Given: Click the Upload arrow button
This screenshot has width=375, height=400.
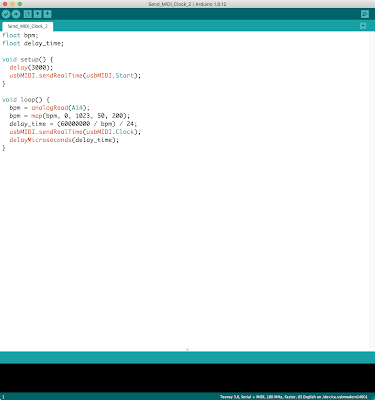Looking at the screenshot, I should pos(16,14).
